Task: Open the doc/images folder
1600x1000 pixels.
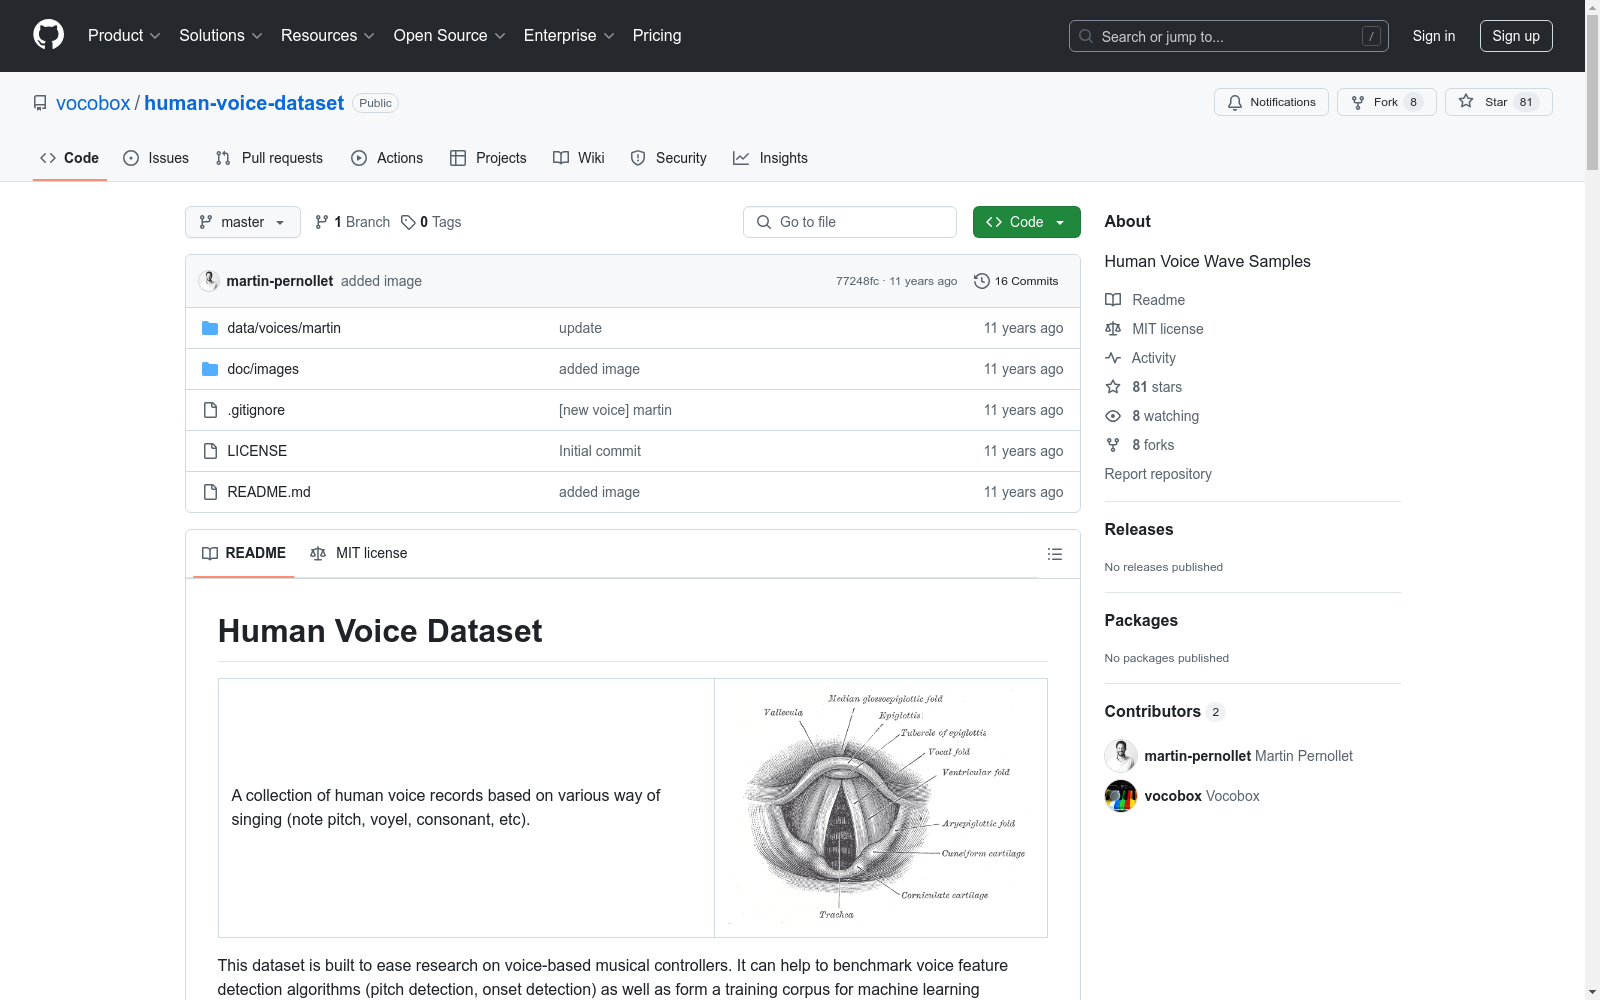Action: click(x=263, y=369)
